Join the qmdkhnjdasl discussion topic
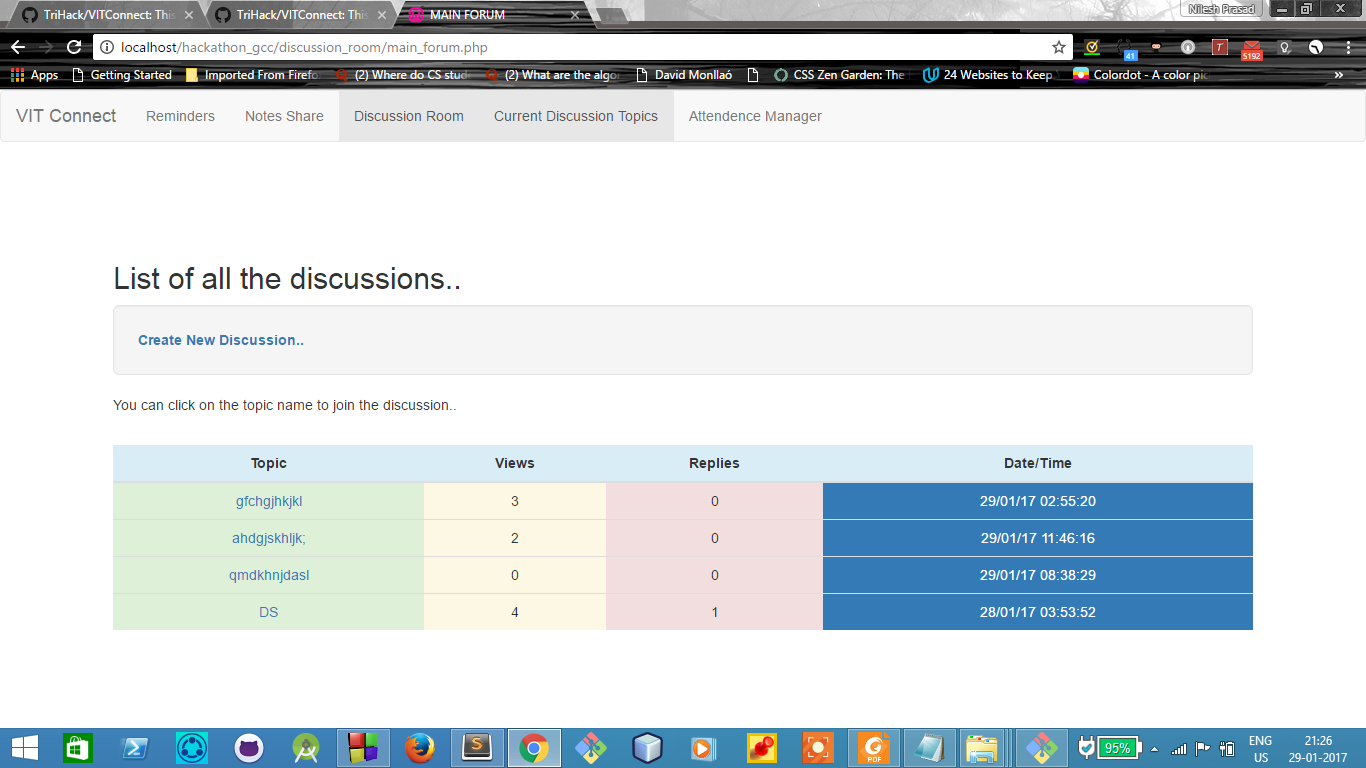The height and width of the screenshot is (768, 1366). (x=269, y=575)
